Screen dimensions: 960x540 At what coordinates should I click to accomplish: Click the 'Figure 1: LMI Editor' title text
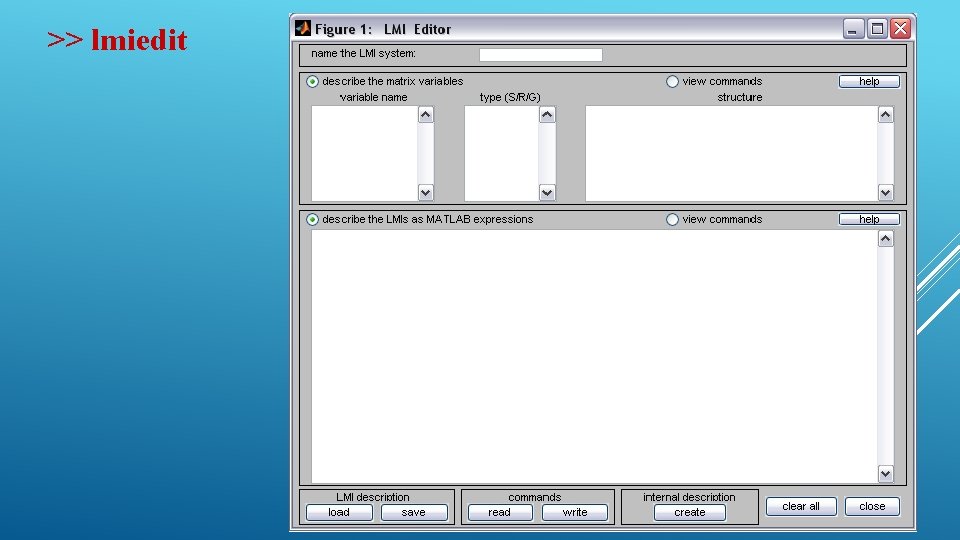point(383,29)
